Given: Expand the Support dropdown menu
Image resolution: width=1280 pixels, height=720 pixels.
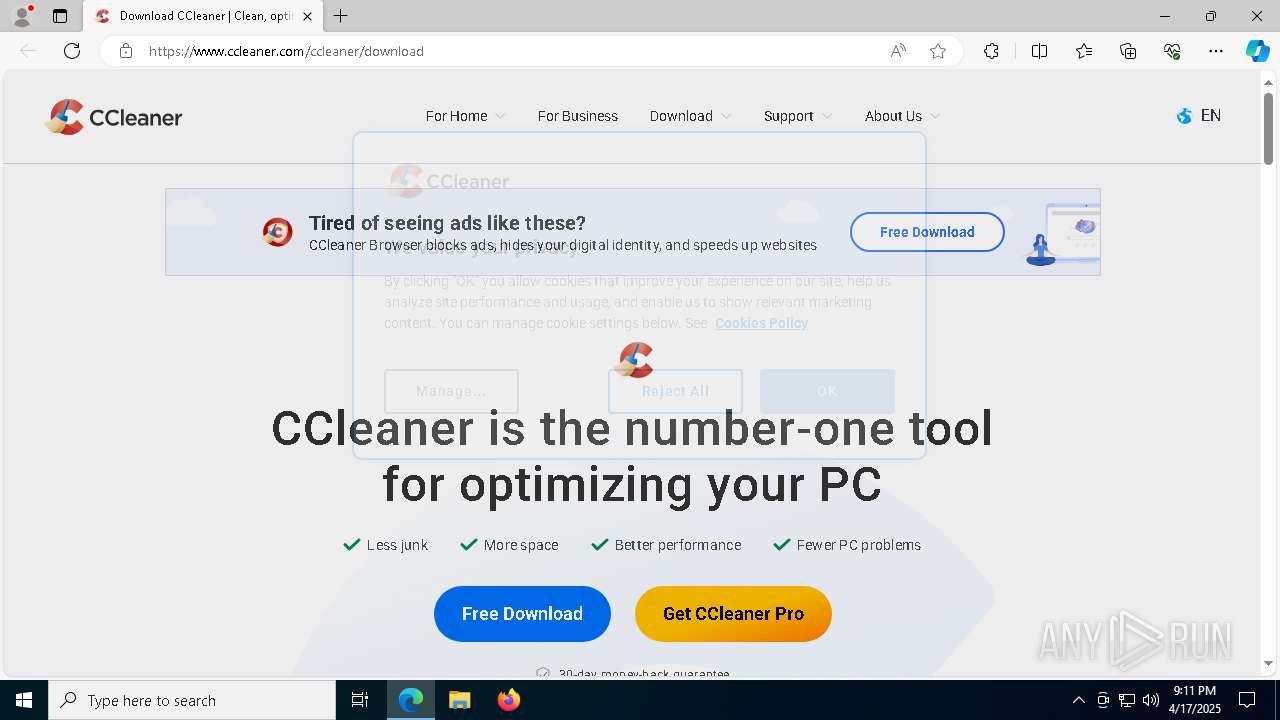Looking at the screenshot, I should coord(798,116).
